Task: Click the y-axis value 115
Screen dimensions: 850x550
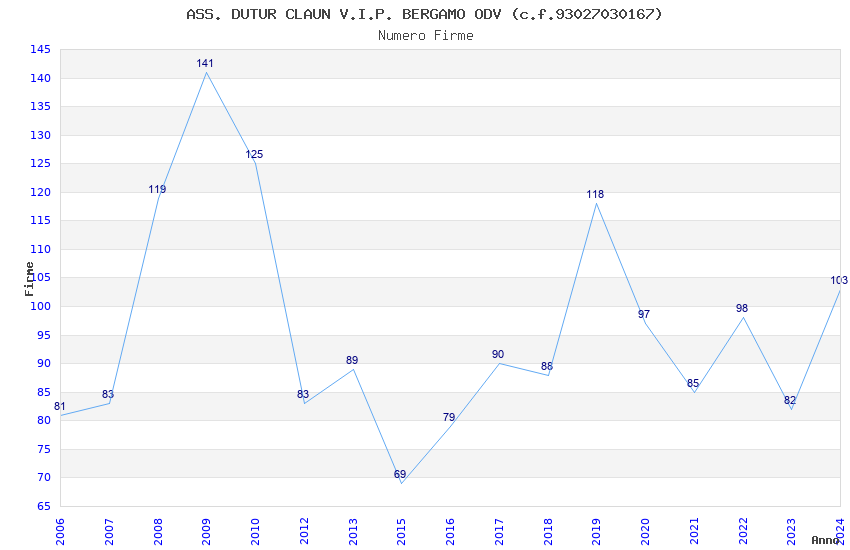Action: pyautogui.click(x=41, y=221)
